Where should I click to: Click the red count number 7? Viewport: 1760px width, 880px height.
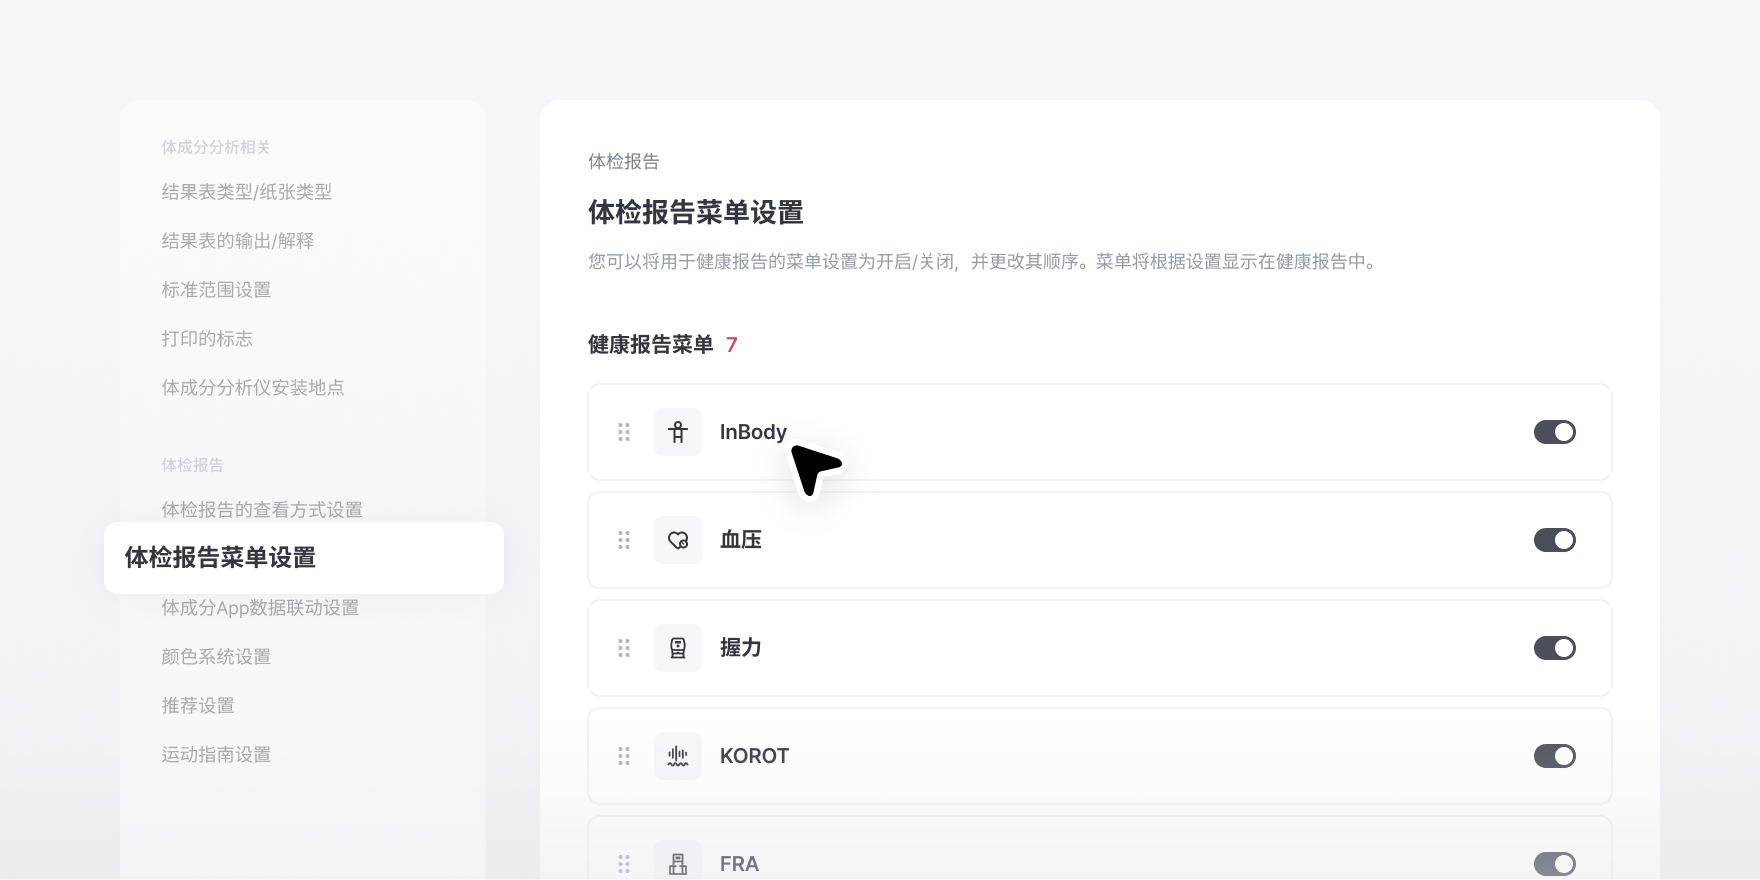[x=732, y=345]
